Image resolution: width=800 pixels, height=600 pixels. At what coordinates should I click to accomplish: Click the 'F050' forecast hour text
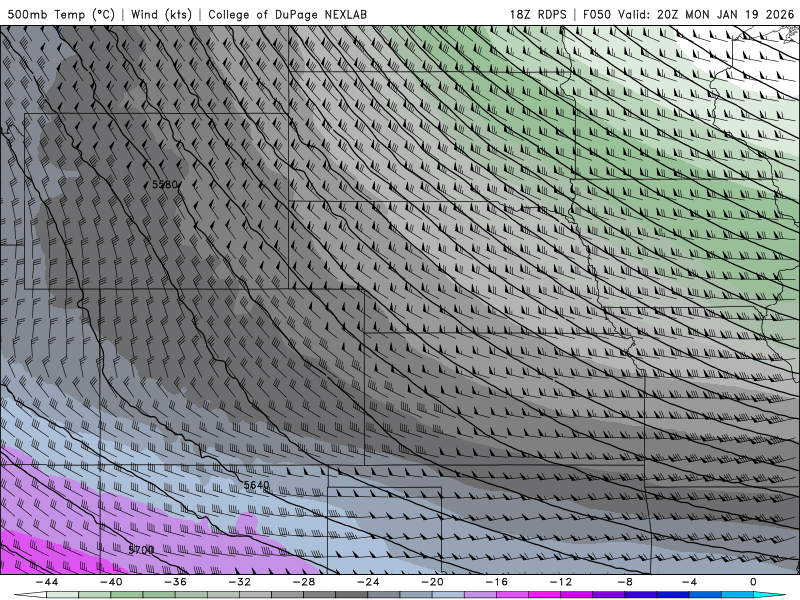596,15
